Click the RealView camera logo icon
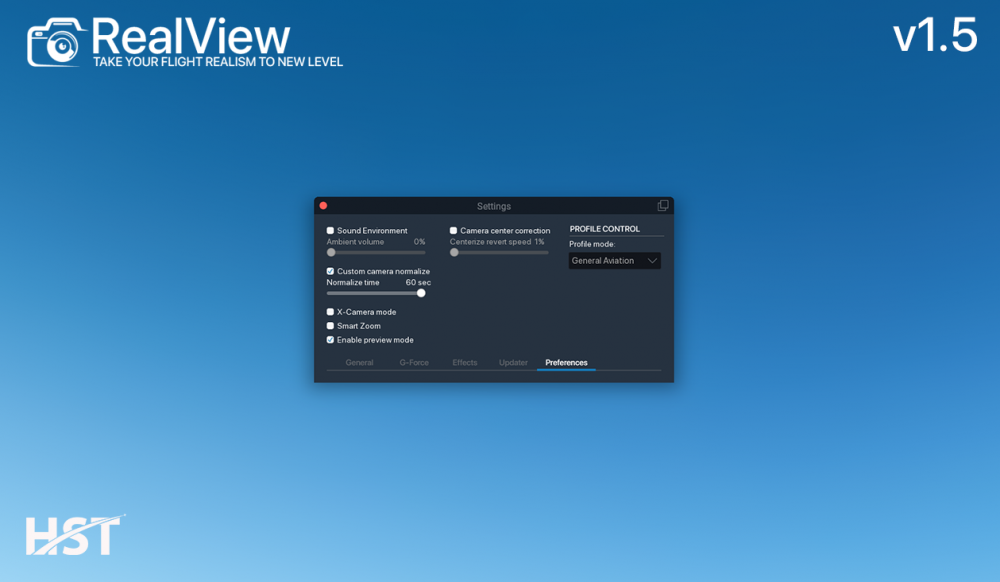 tap(56, 43)
